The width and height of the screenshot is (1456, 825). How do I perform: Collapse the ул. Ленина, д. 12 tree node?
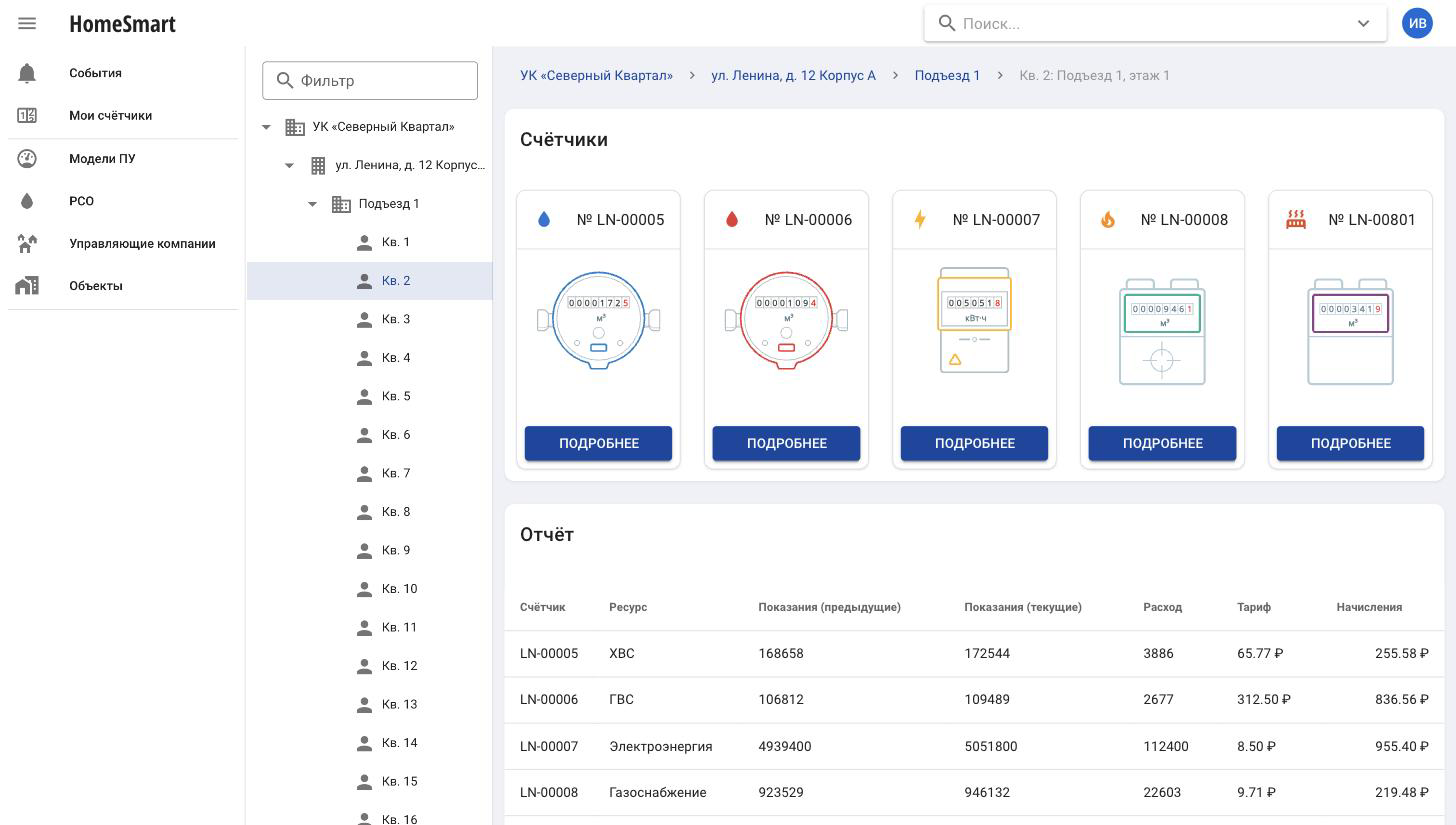pos(289,165)
